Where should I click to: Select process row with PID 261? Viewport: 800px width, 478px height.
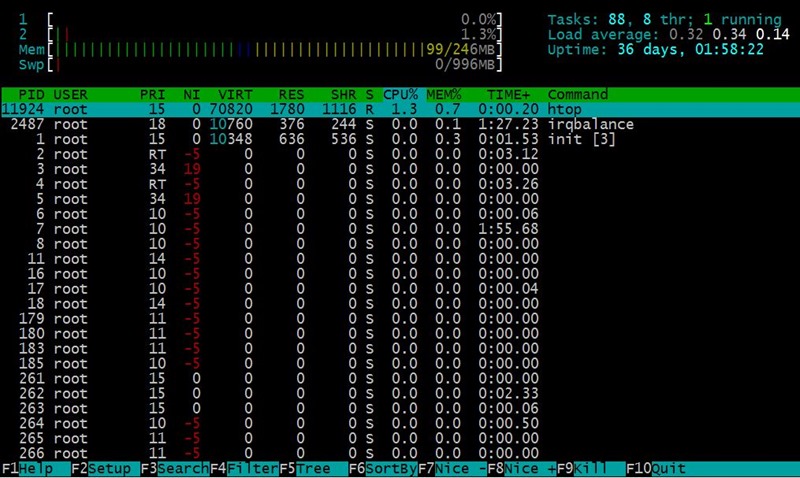(x=400, y=379)
